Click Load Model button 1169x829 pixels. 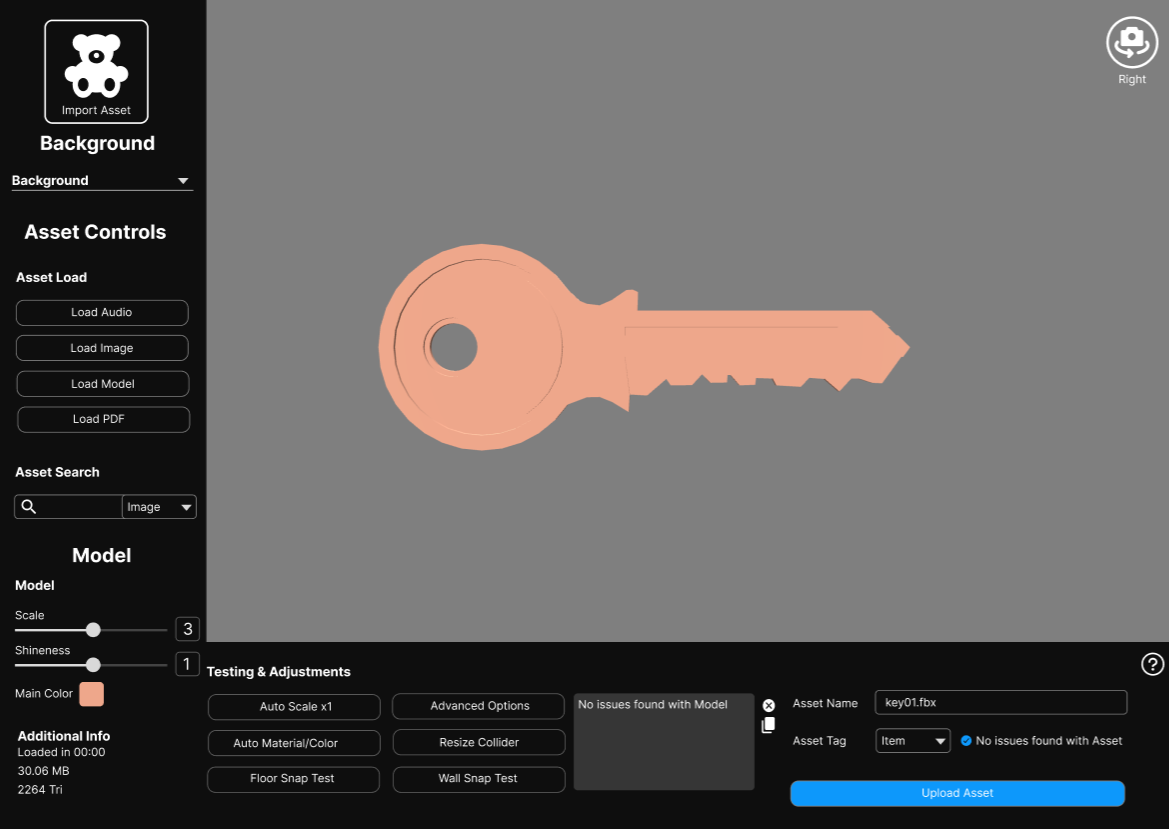tap(103, 384)
